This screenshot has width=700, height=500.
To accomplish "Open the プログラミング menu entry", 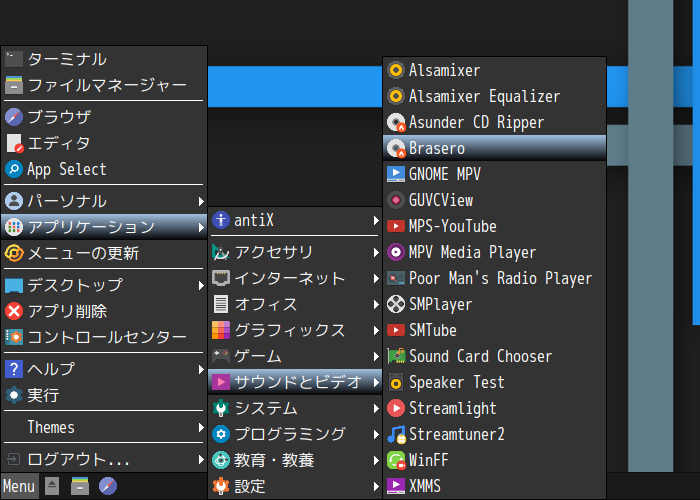I will [x=295, y=434].
